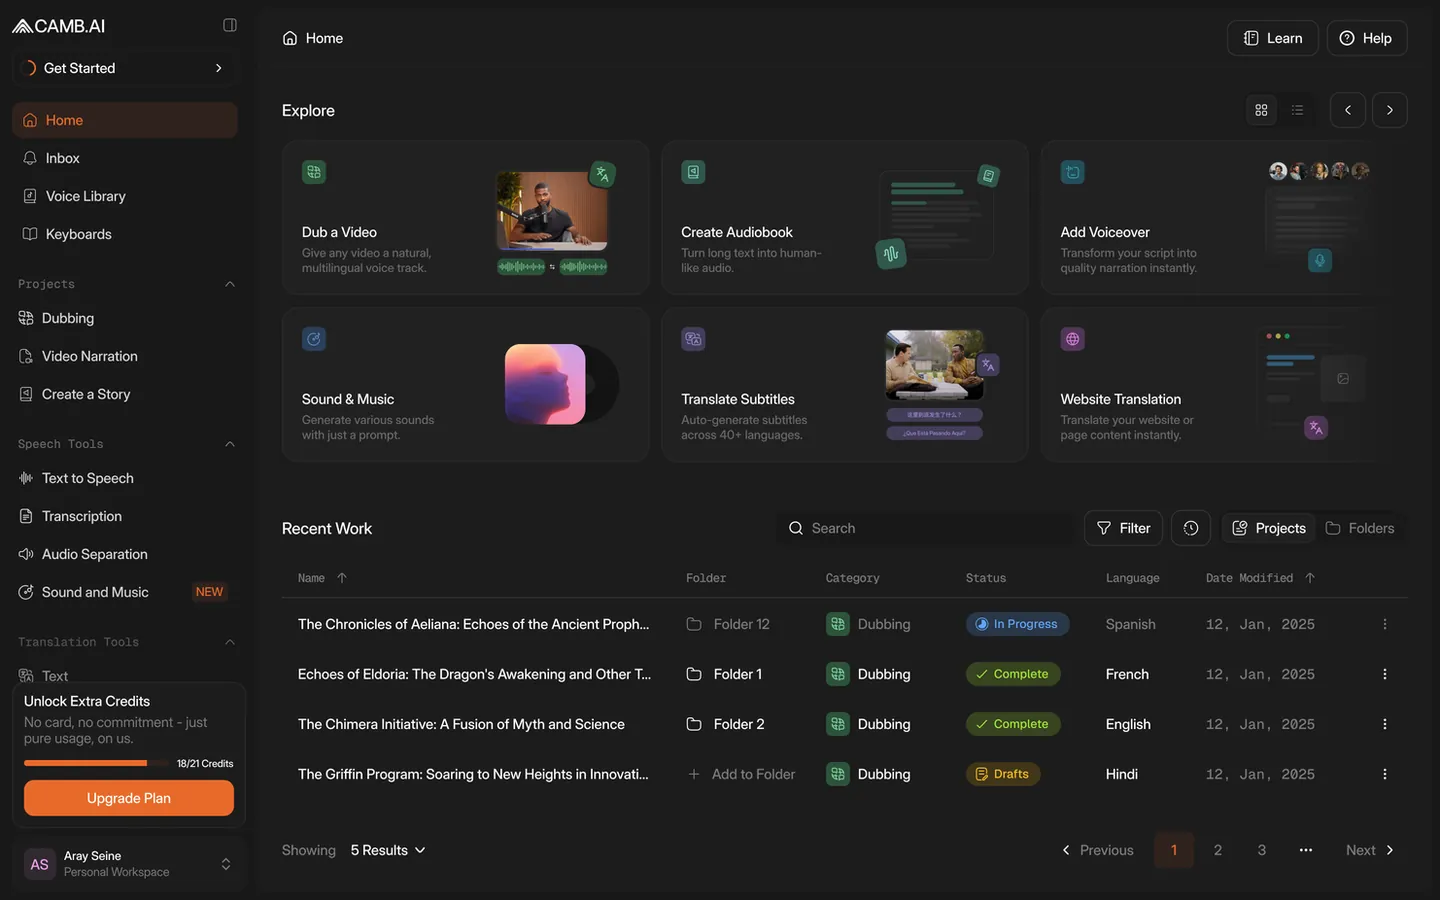Screen dimensions: 1440x900
Task: Collapse the Translation Tools section
Action: click(230, 642)
